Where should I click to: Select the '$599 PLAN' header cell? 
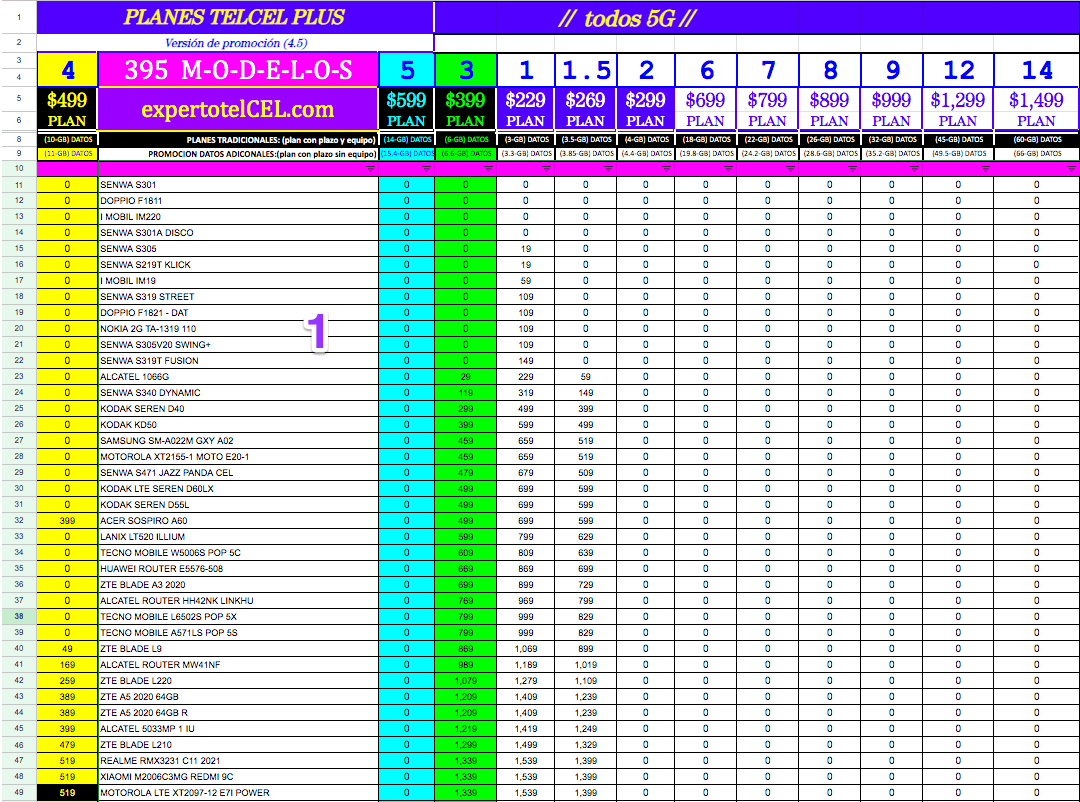click(x=406, y=109)
